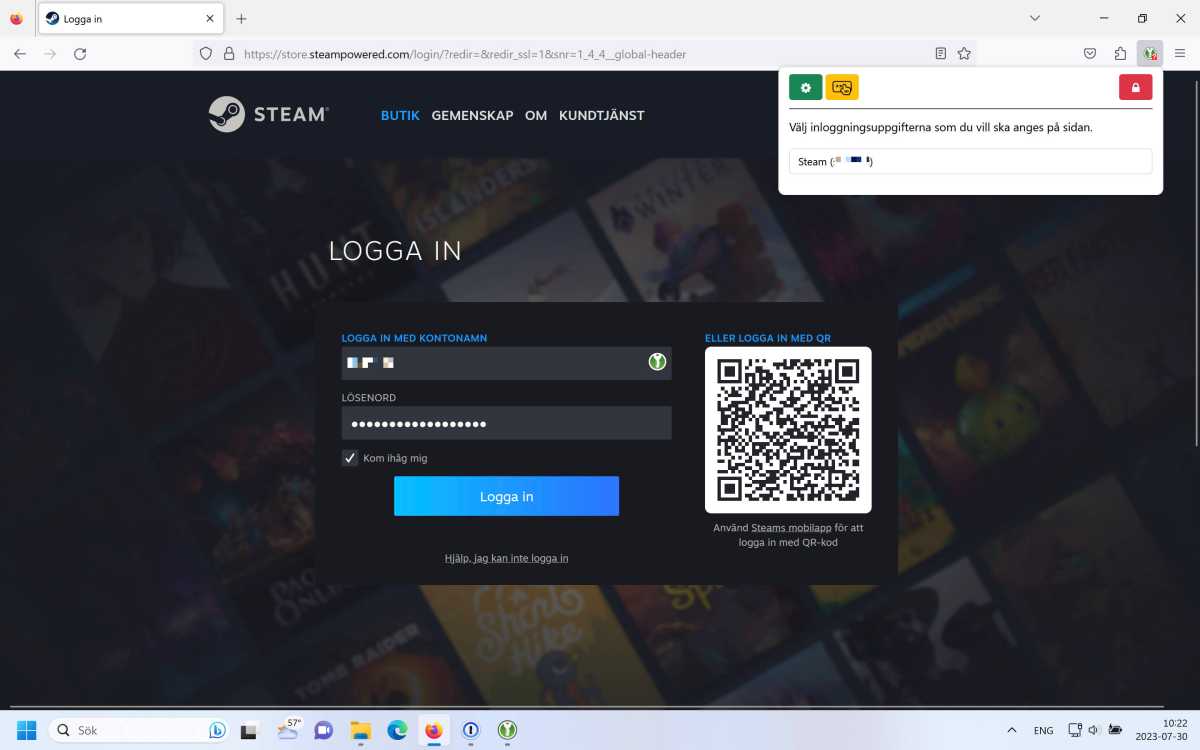Click the account name input field
This screenshot has height=750, width=1200.
point(506,363)
